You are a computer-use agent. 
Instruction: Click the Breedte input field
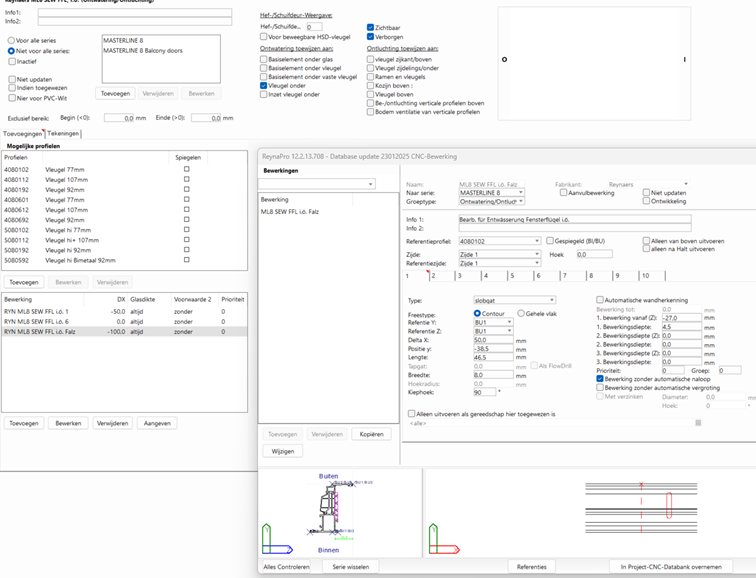pyautogui.click(x=493, y=375)
